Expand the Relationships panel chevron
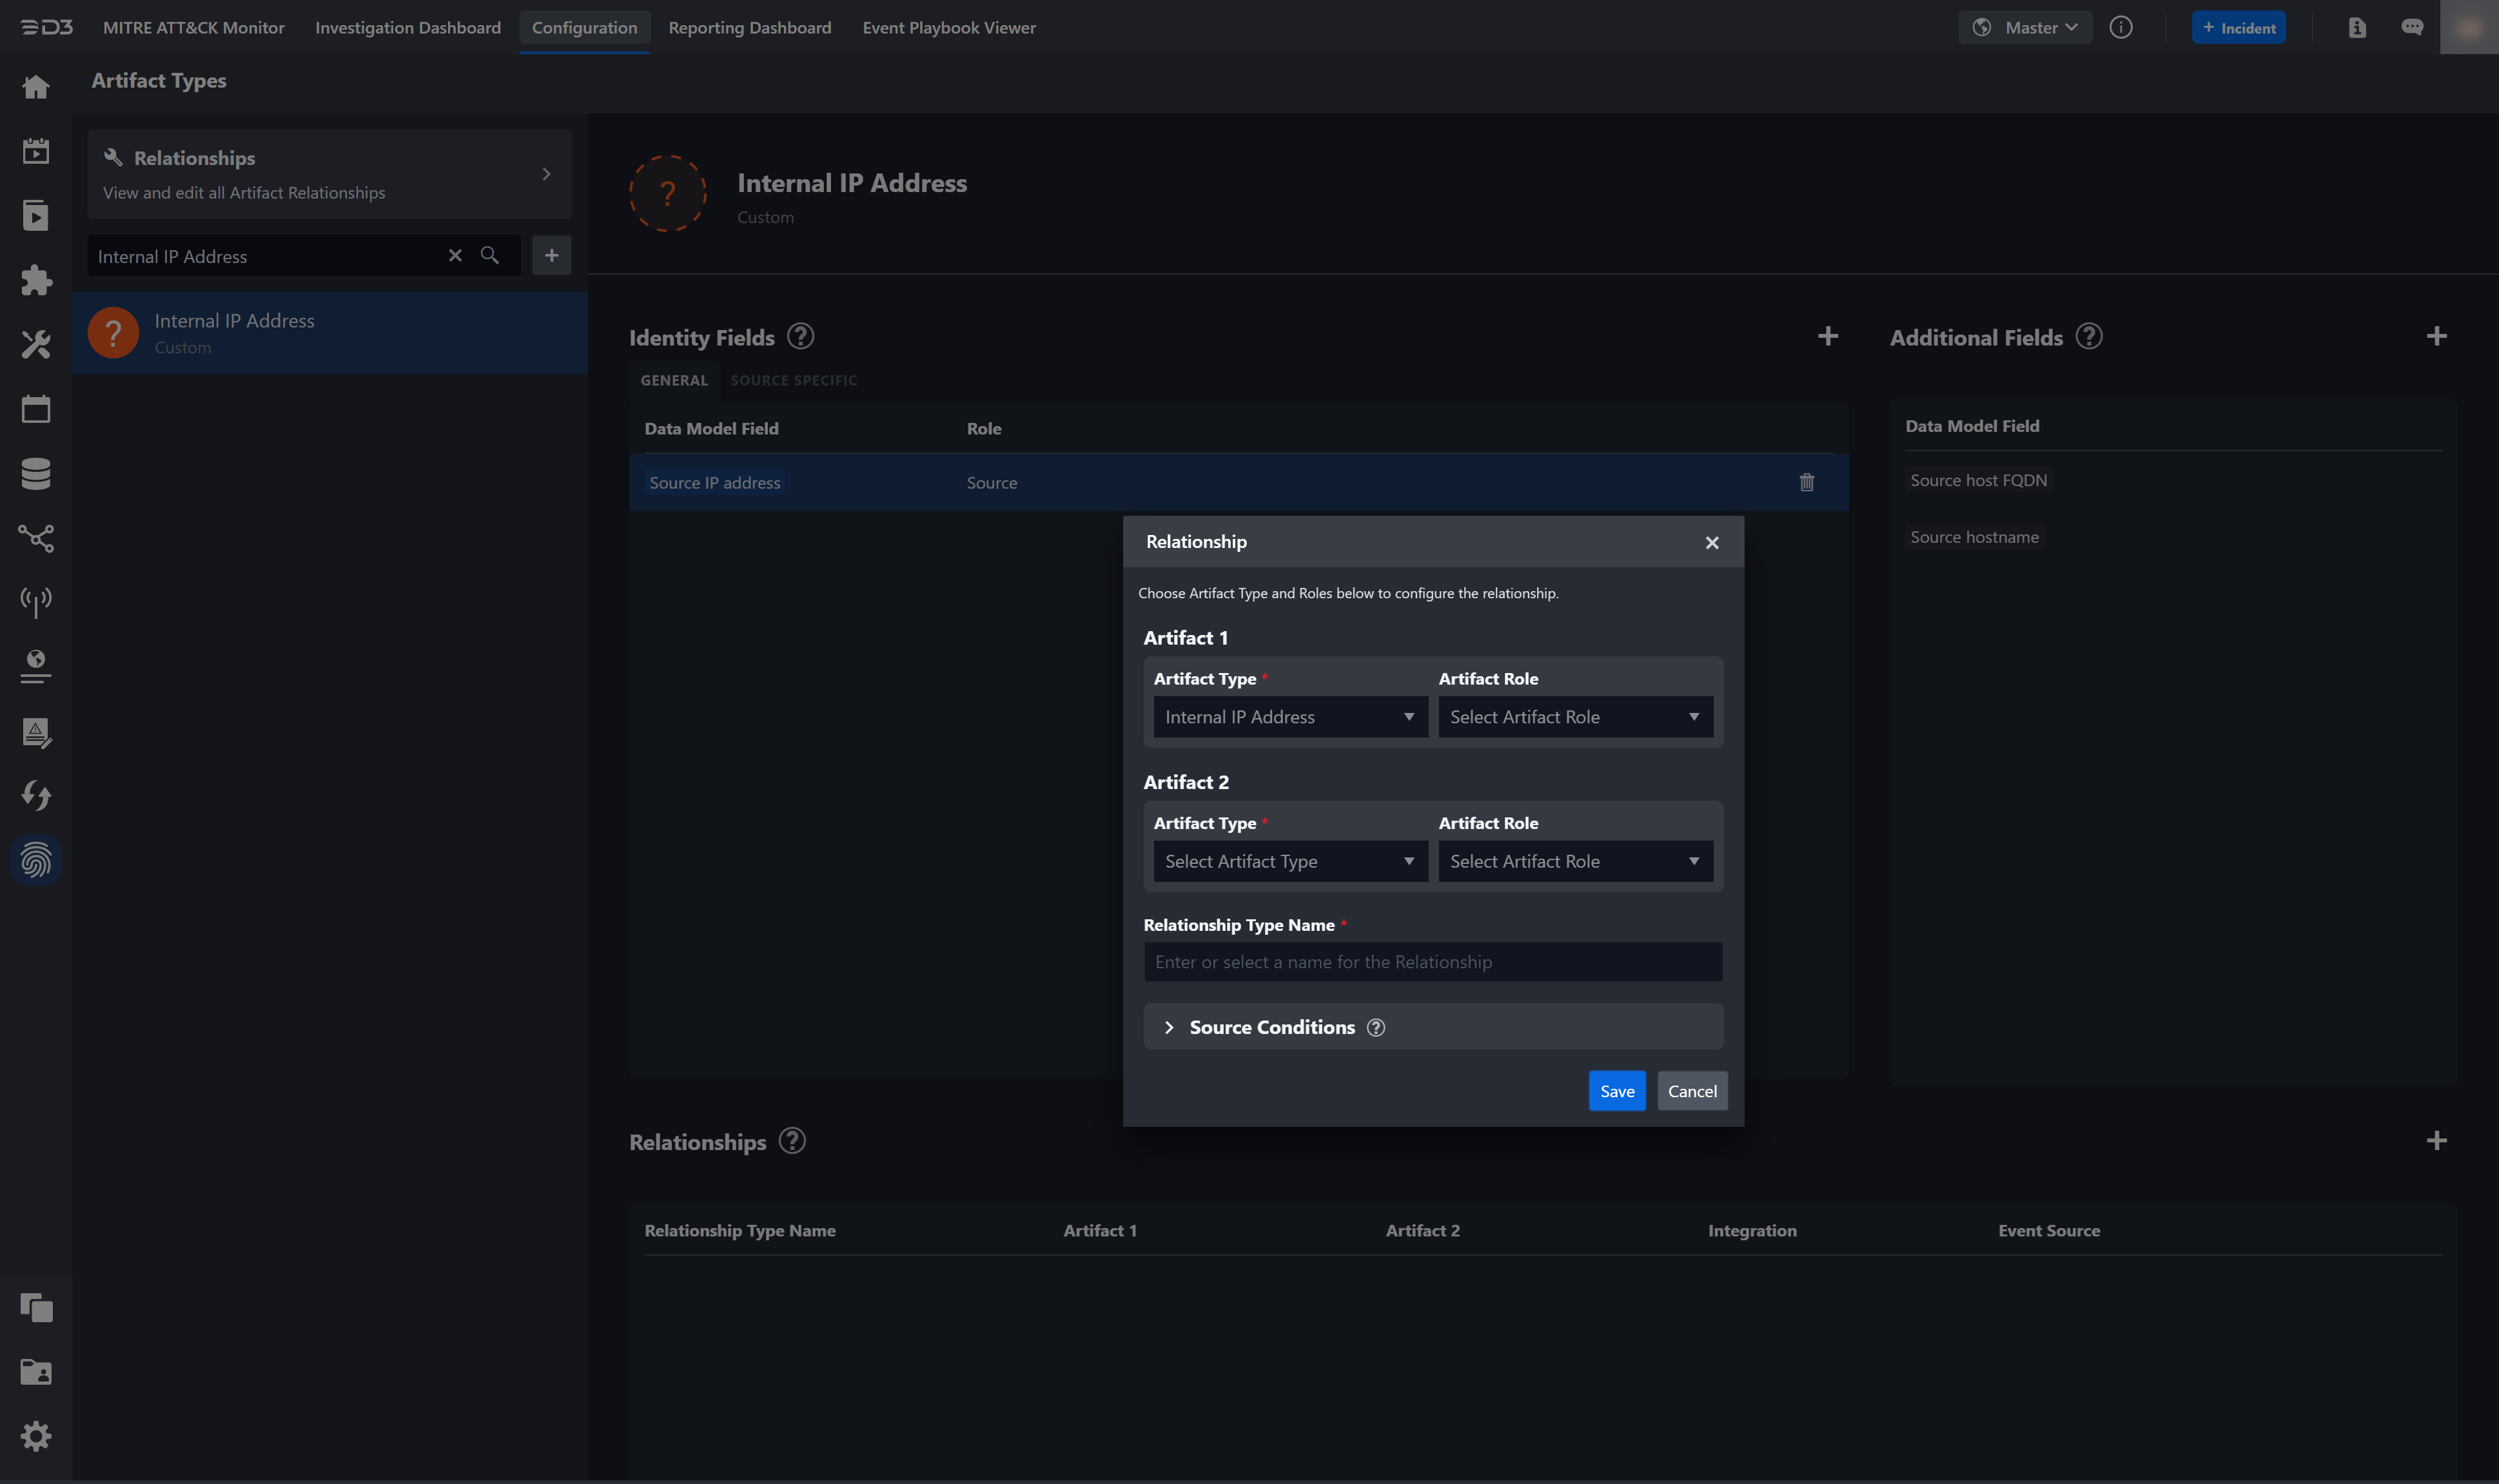This screenshot has width=2499, height=1484. click(x=546, y=174)
